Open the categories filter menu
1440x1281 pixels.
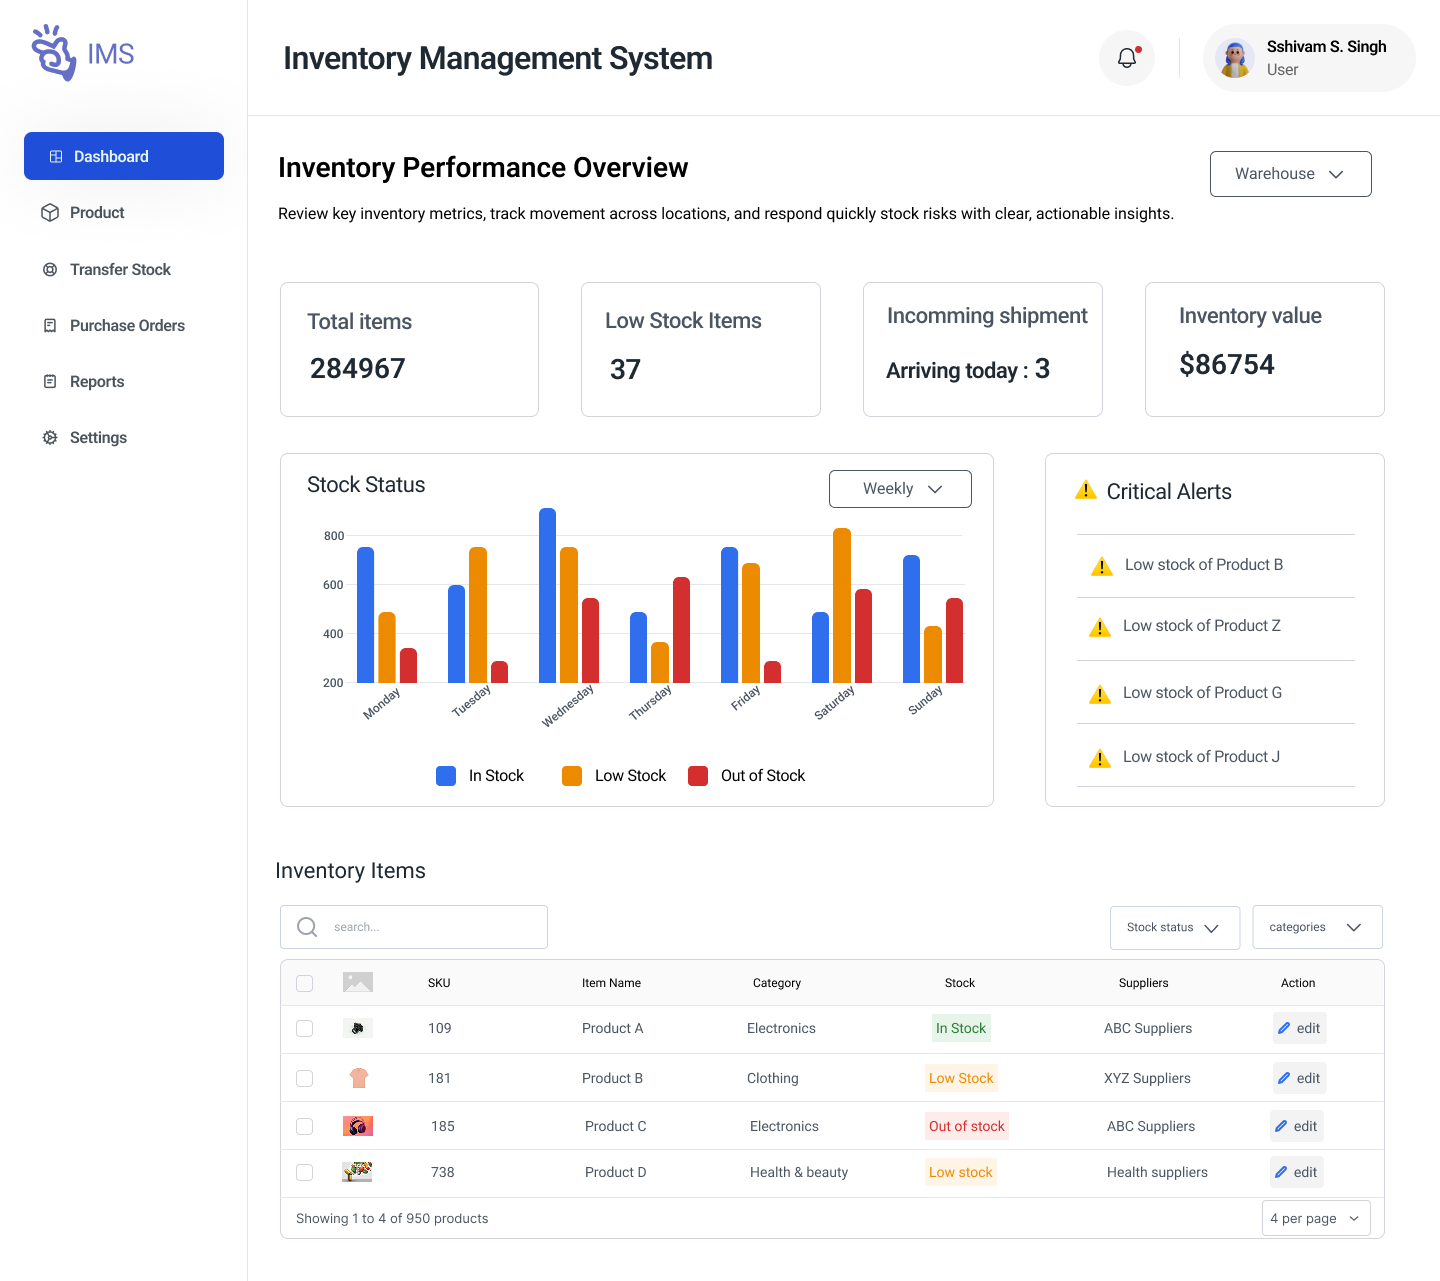(x=1316, y=927)
